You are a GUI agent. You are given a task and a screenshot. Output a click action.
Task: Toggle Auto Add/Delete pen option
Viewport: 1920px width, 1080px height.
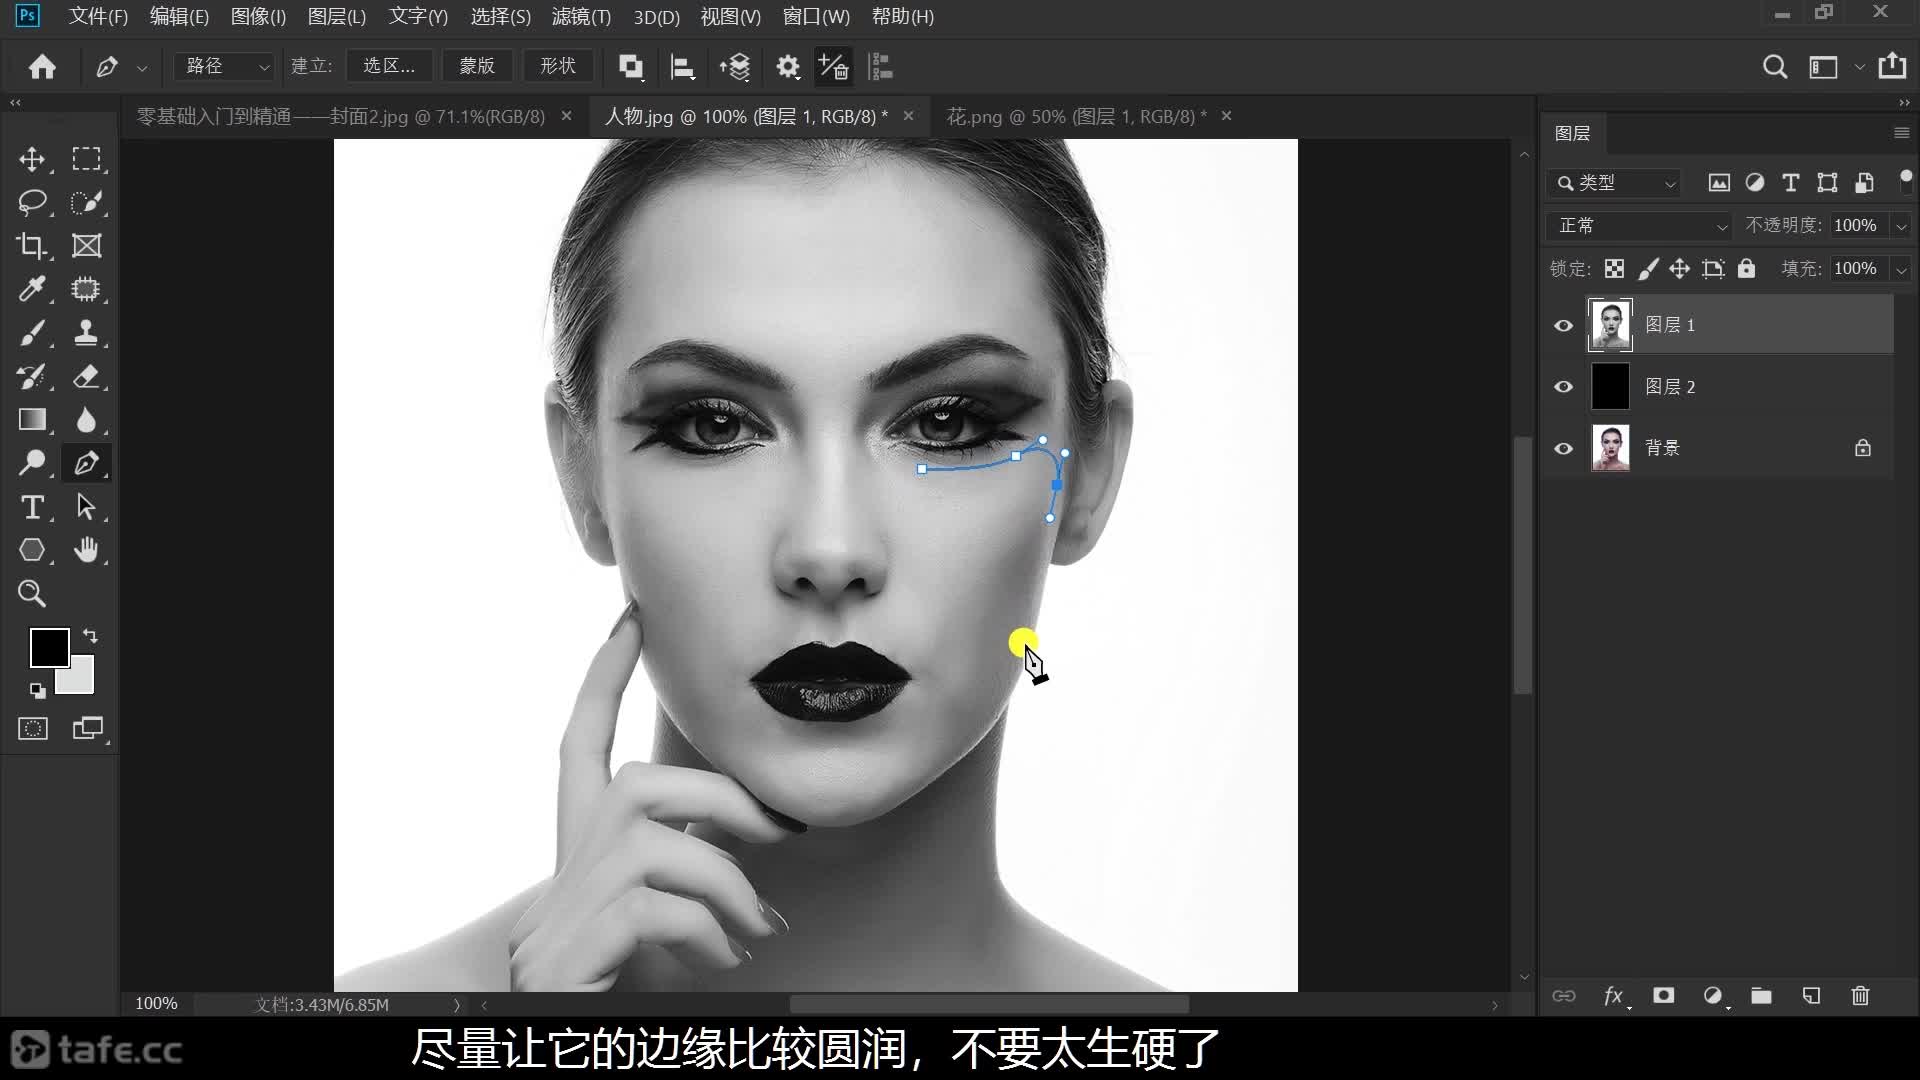(834, 67)
